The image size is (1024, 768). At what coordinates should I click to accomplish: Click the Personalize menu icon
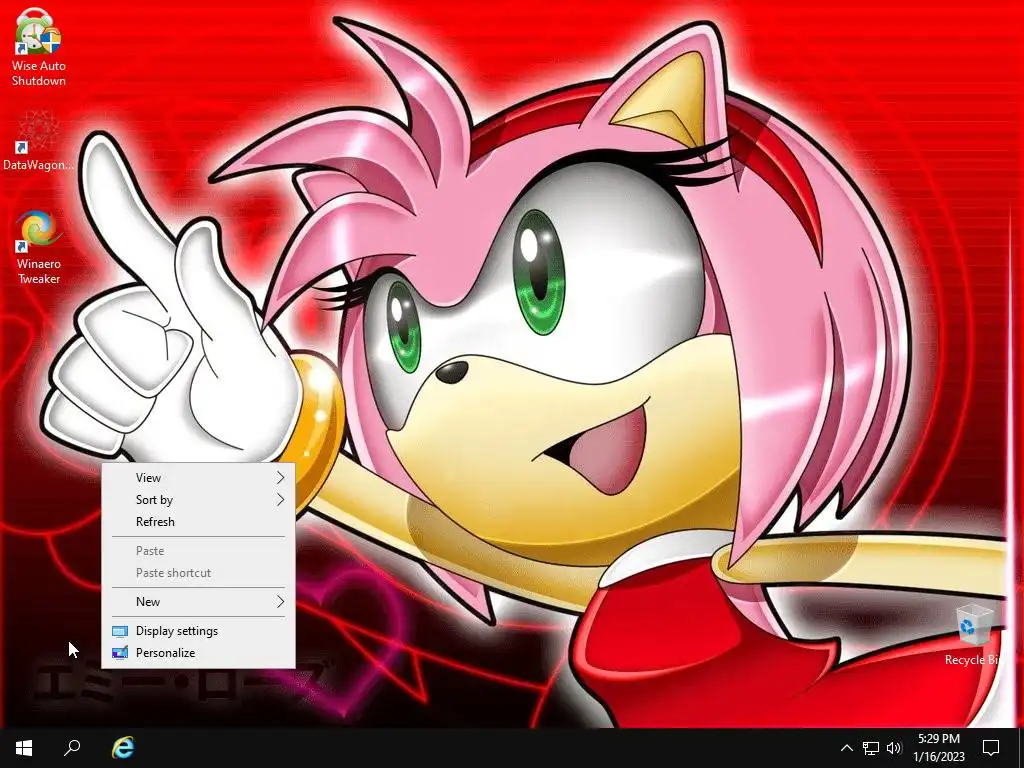click(120, 652)
